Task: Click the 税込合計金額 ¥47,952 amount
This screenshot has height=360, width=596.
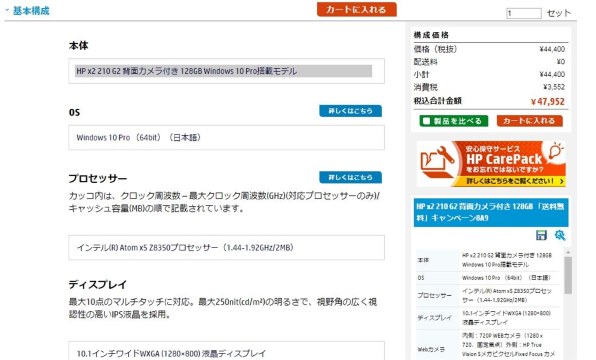Action: point(547,101)
